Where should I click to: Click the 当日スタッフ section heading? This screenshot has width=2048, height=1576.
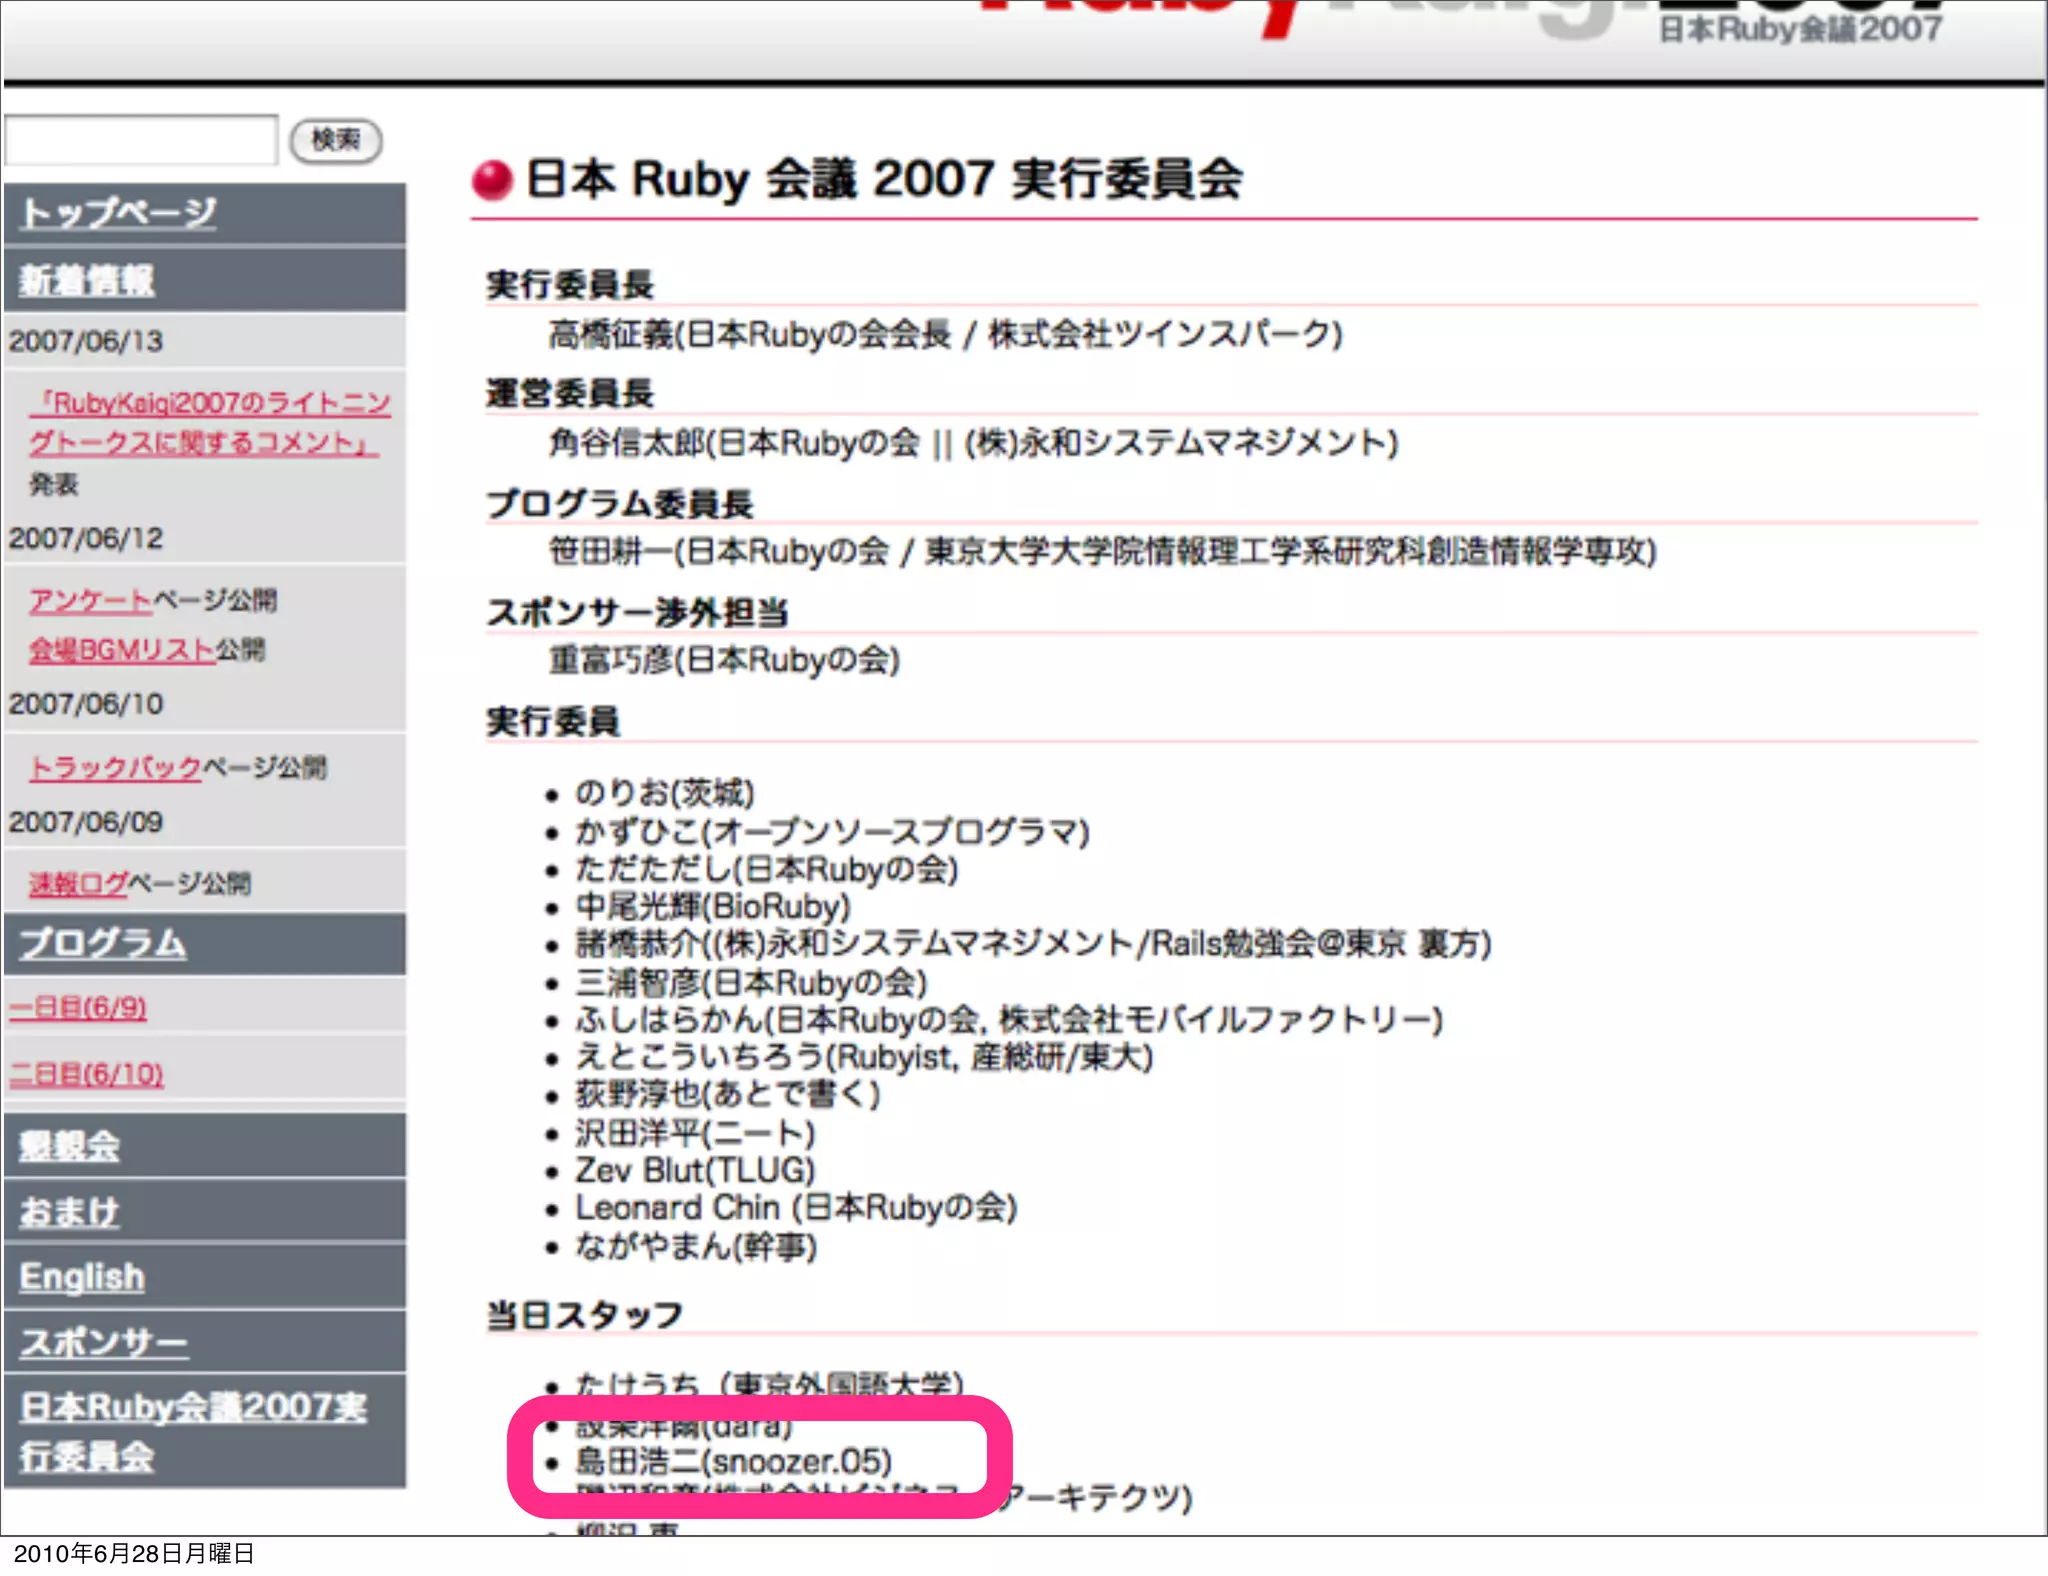pos(585,1315)
